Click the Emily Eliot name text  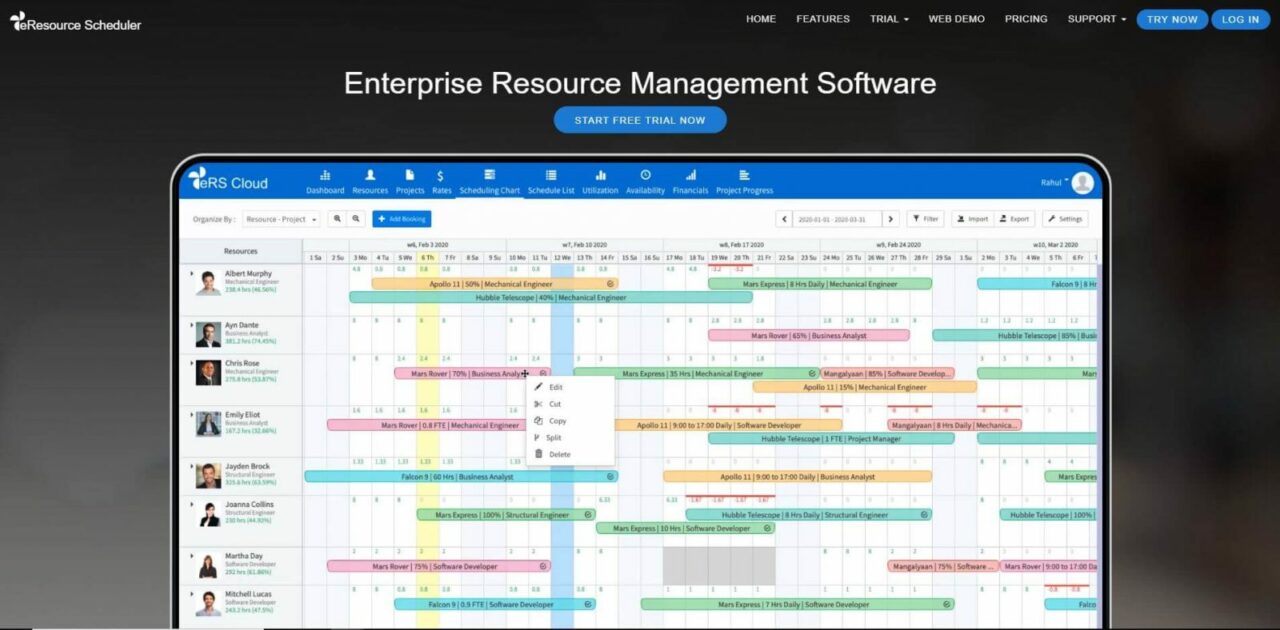pos(242,414)
